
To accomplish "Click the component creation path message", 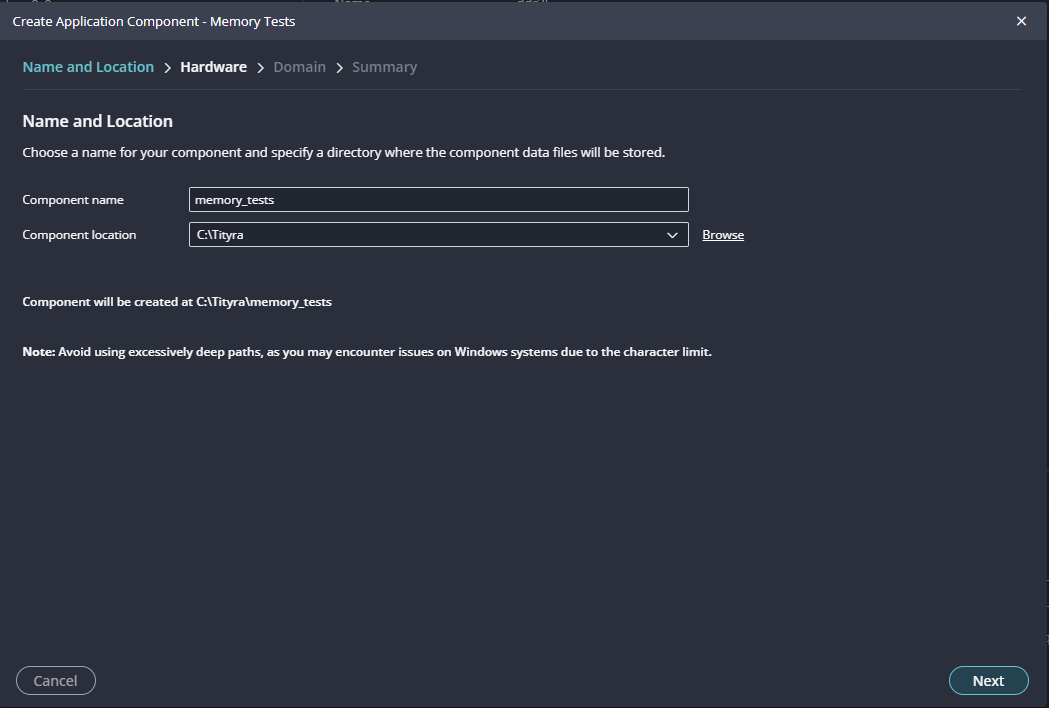I will pyautogui.click(x=177, y=302).
